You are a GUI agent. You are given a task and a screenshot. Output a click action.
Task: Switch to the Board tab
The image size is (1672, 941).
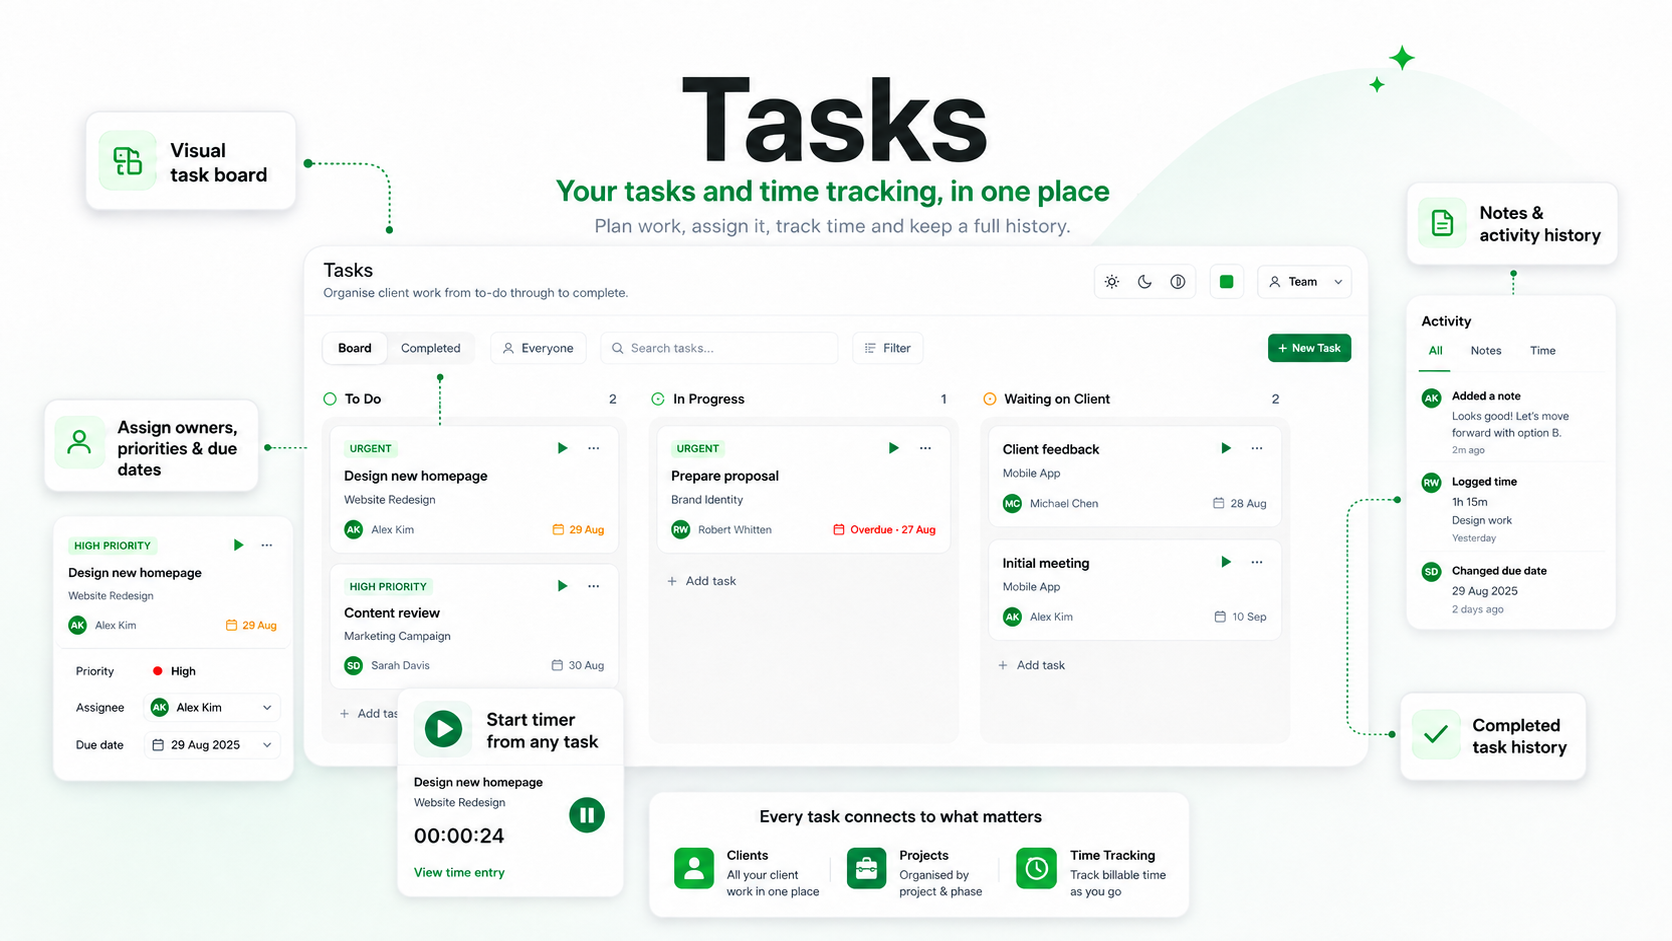[x=355, y=348]
